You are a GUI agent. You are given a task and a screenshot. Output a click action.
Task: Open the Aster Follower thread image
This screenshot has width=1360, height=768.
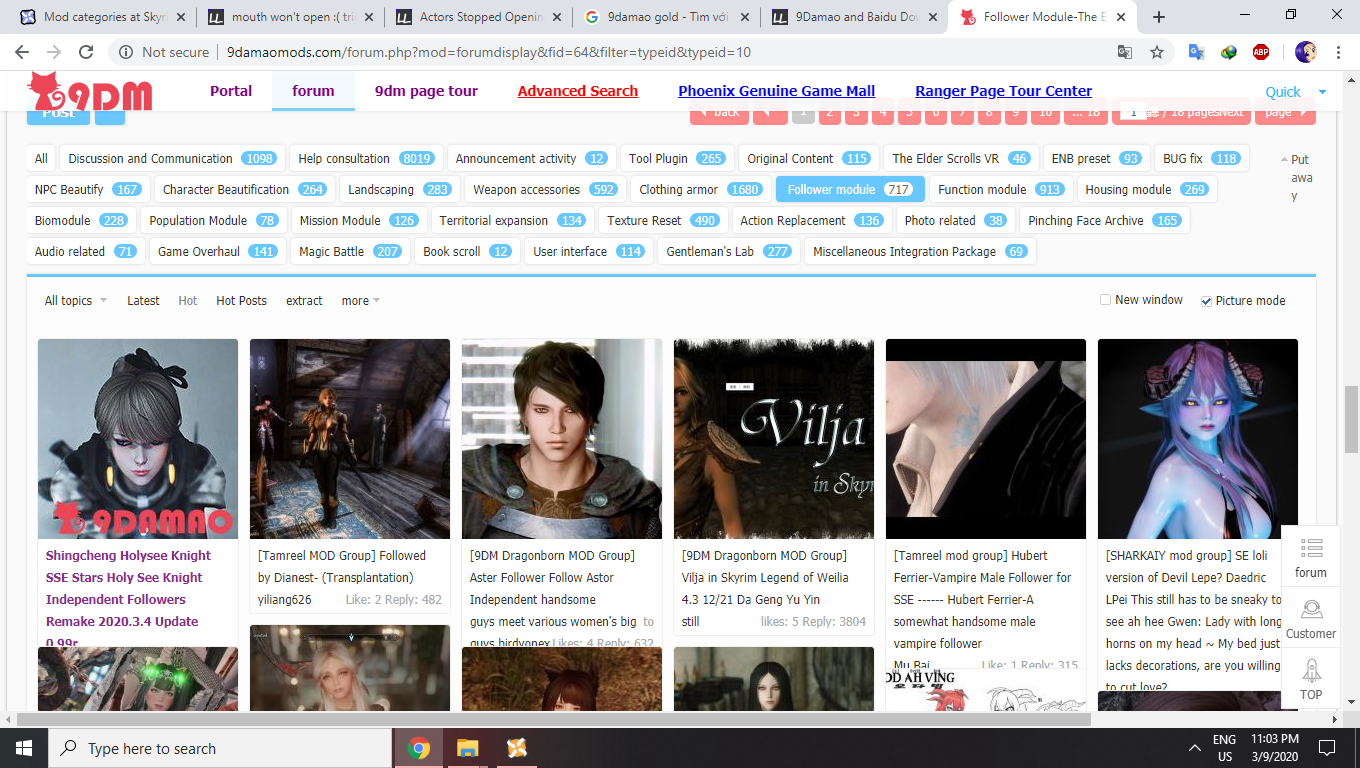pos(562,439)
